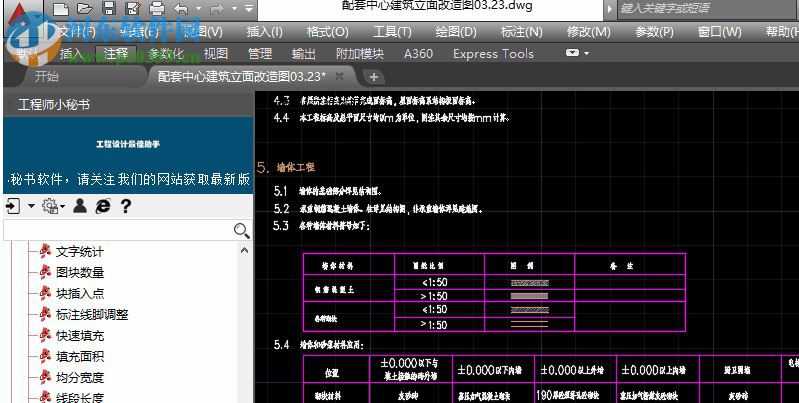Save the drawing using the floppy disk icon
Image resolution: width=799 pixels, height=403 pixels.
[109, 8]
